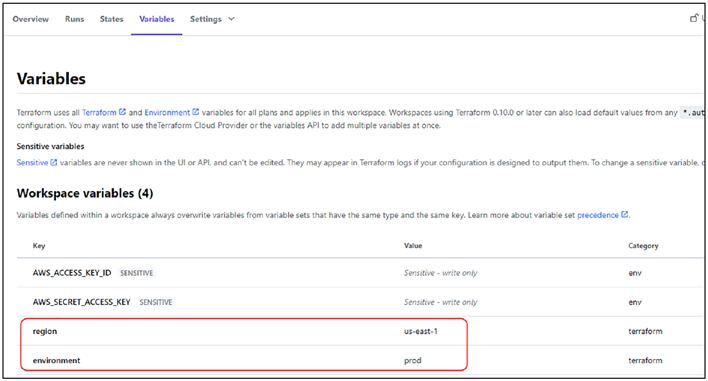The width and height of the screenshot is (708, 381).
Task: Click the Category column header
Action: [x=643, y=246]
